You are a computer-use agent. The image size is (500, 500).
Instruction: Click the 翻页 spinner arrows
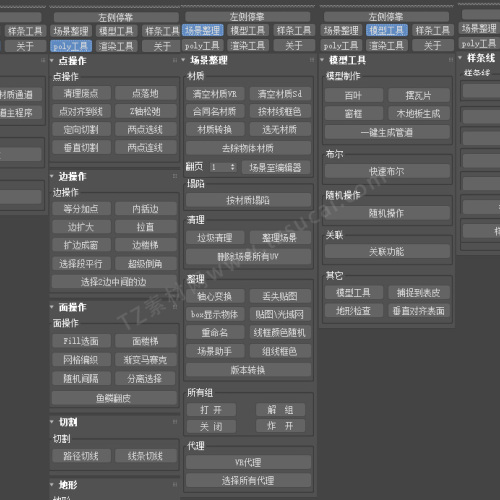point(233,167)
